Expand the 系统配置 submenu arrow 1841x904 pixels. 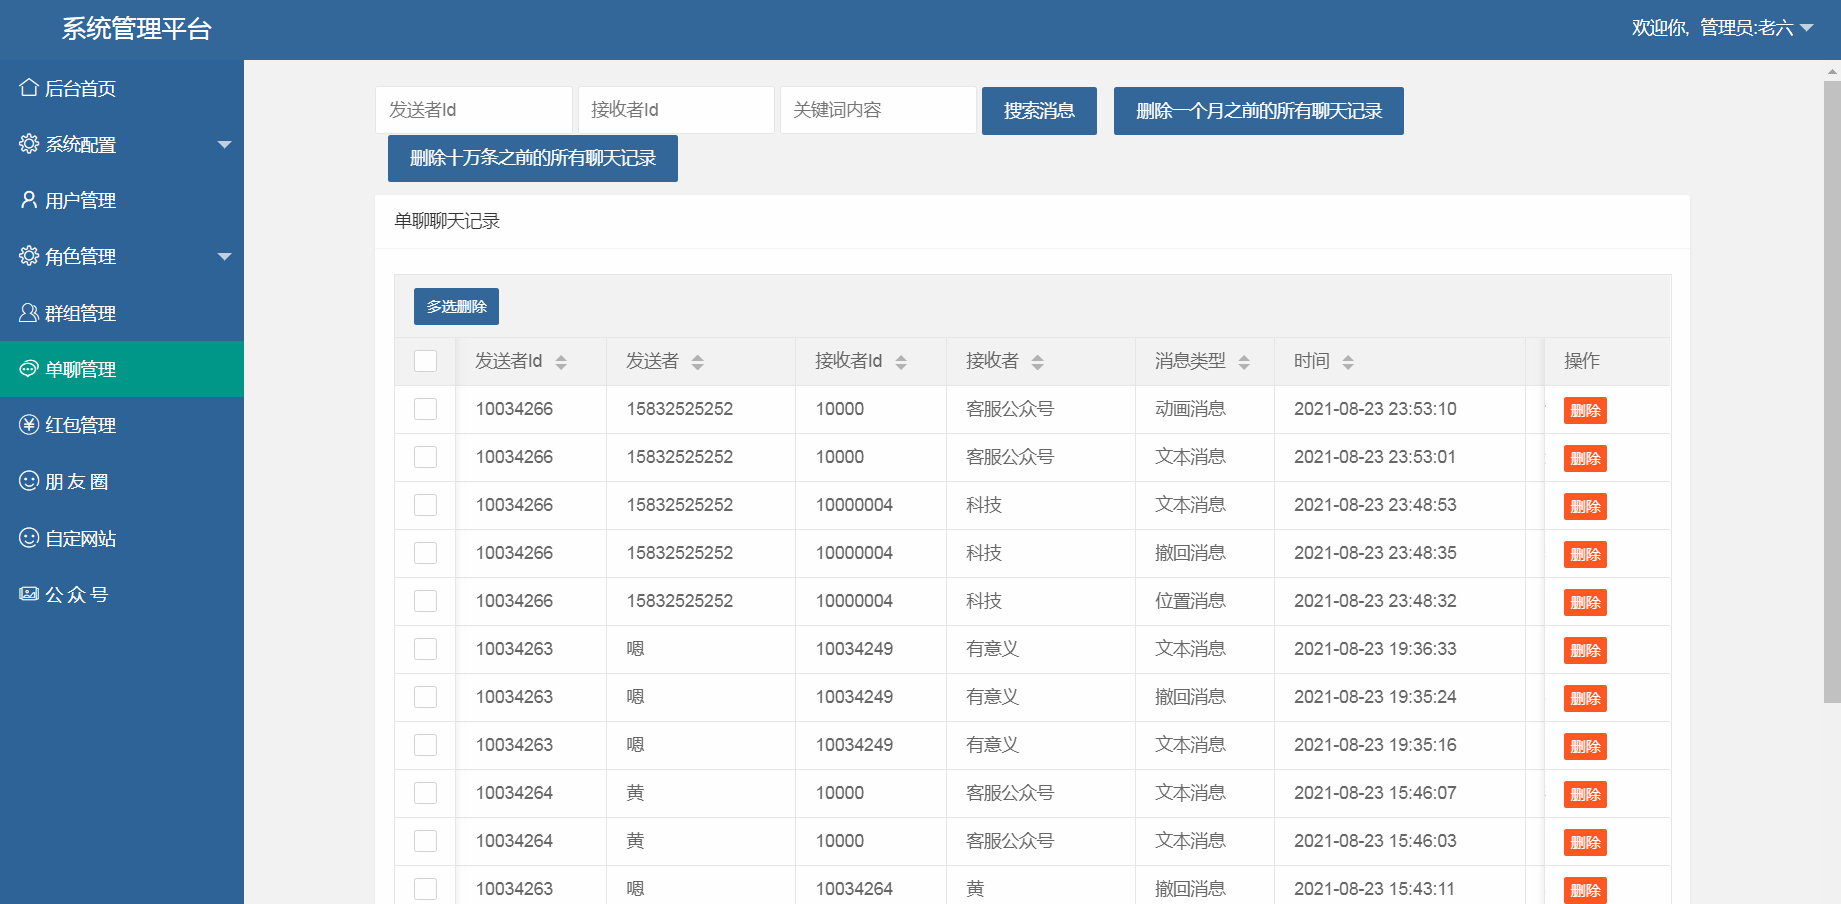(225, 145)
